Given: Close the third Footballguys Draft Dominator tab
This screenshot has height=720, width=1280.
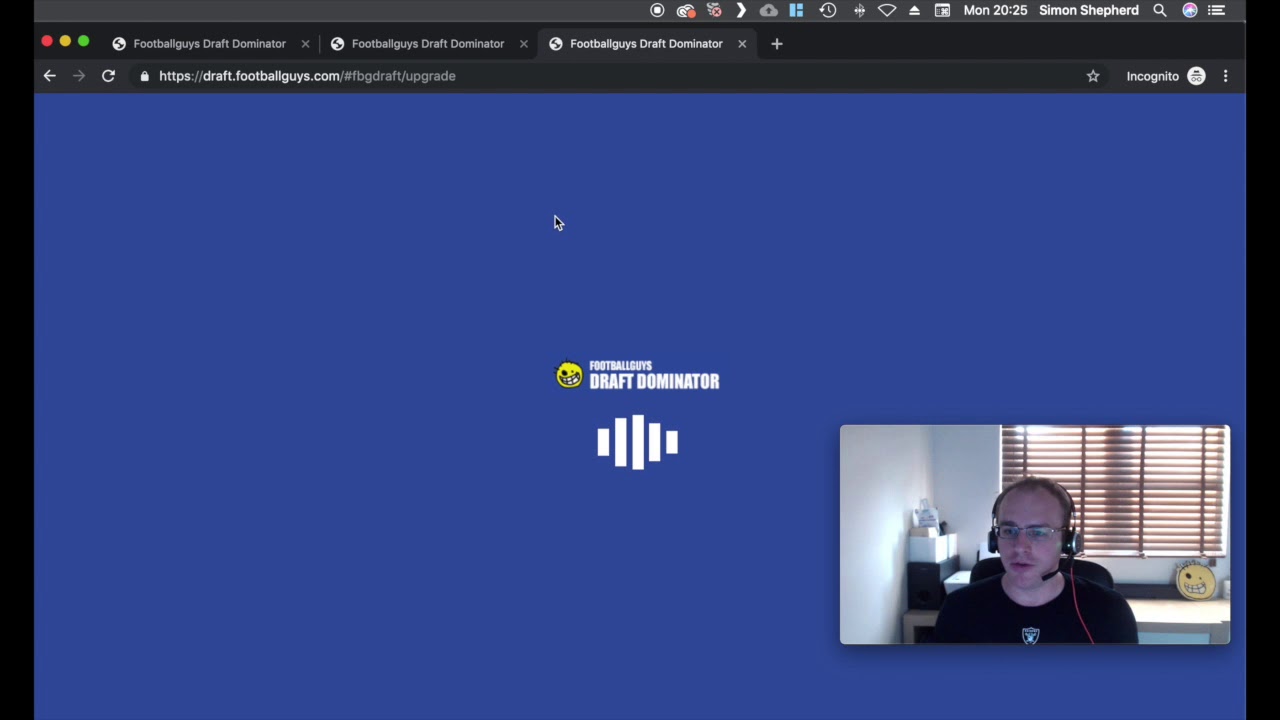Looking at the screenshot, I should click(742, 44).
